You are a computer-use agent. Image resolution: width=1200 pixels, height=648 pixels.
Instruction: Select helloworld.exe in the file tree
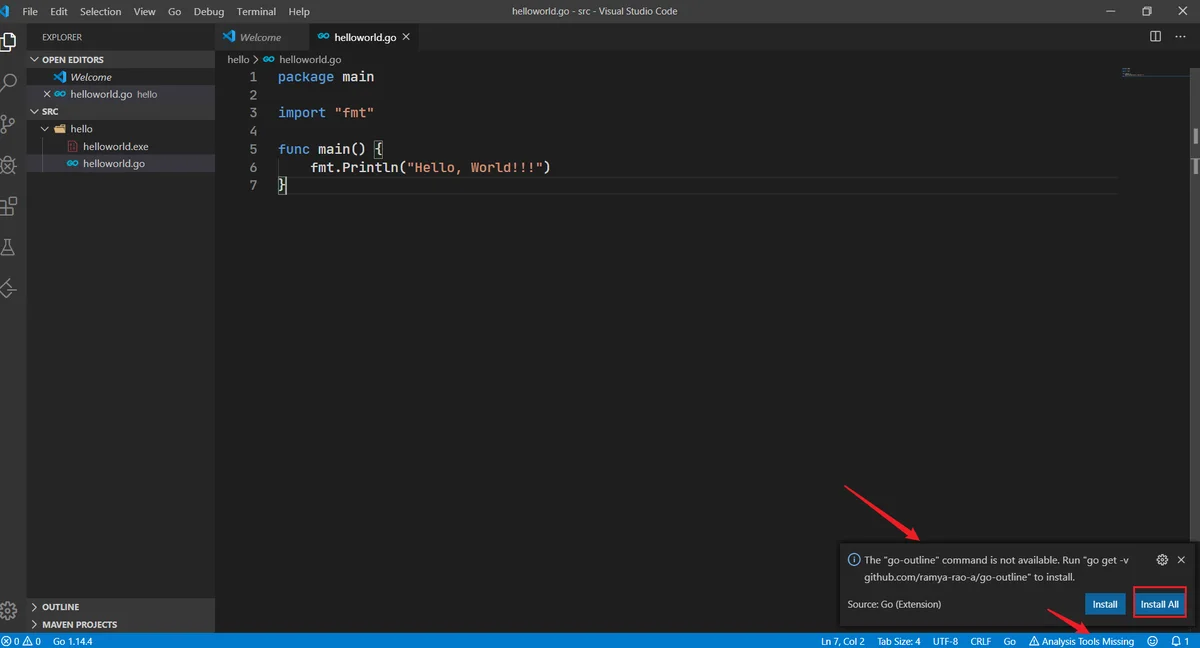tap(120, 146)
